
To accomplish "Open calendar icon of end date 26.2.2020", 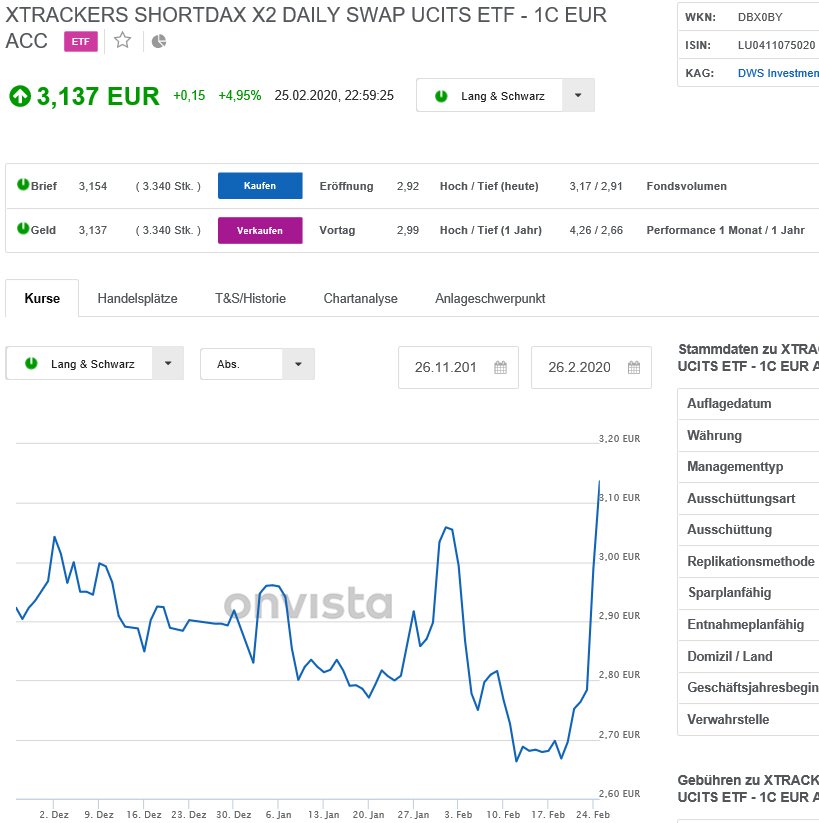I will click(633, 367).
